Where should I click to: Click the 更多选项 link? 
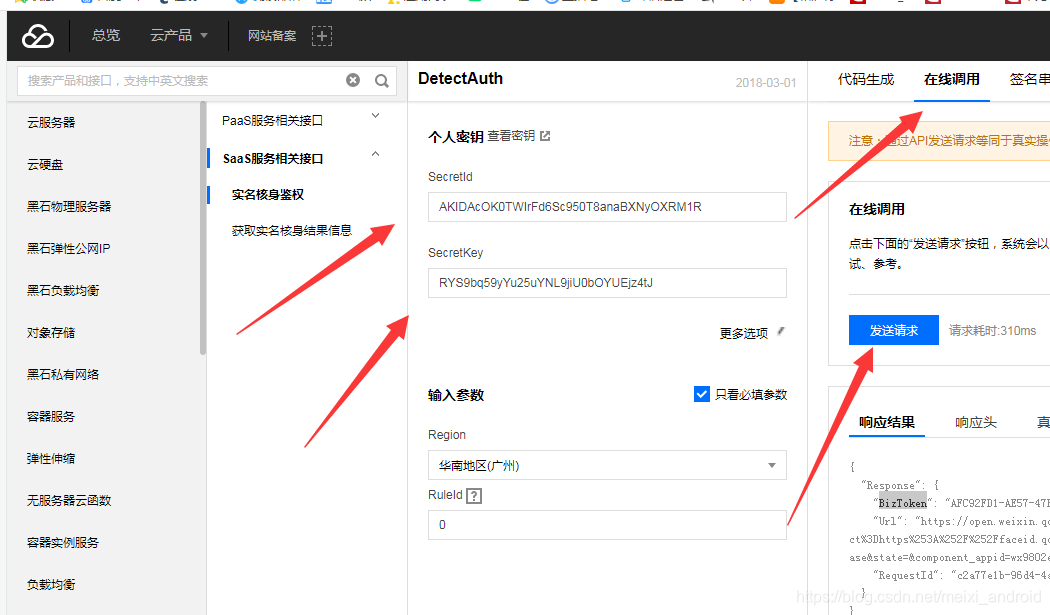[x=743, y=333]
